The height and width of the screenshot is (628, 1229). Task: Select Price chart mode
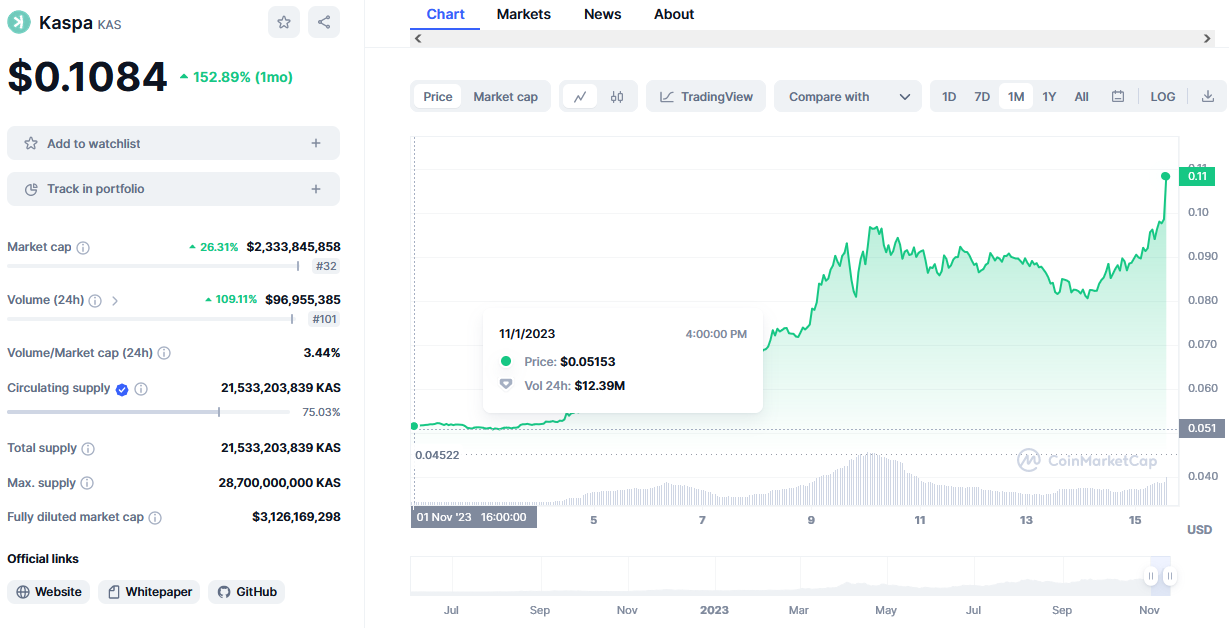pyautogui.click(x=438, y=97)
